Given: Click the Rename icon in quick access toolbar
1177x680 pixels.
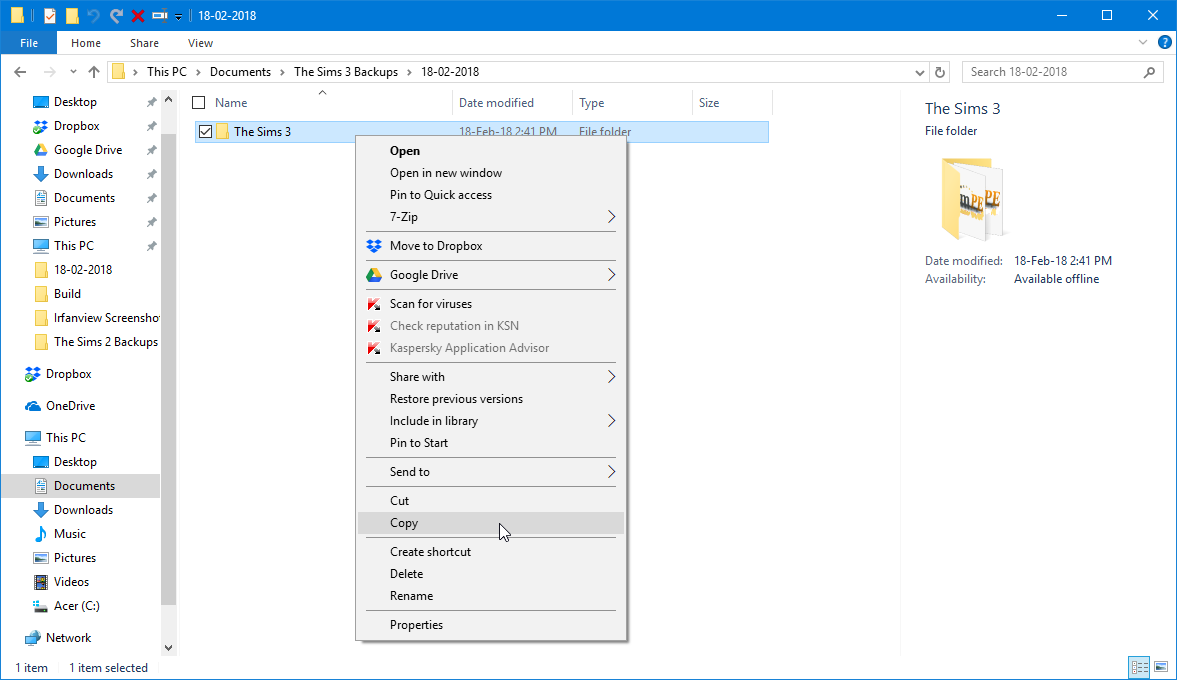Looking at the screenshot, I should click(x=160, y=15).
